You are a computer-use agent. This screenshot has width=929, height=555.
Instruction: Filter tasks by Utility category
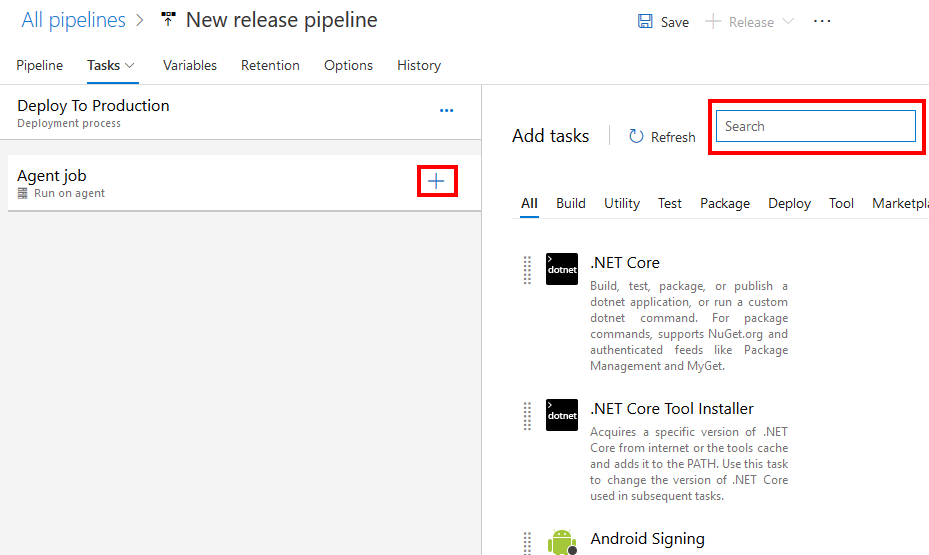[622, 203]
